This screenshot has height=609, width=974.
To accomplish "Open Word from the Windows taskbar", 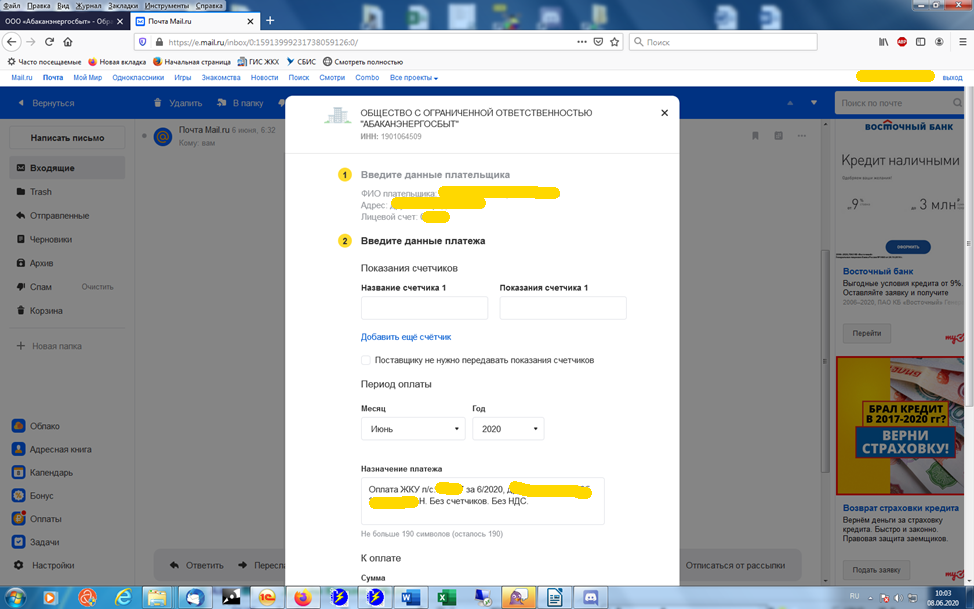I will [x=409, y=598].
